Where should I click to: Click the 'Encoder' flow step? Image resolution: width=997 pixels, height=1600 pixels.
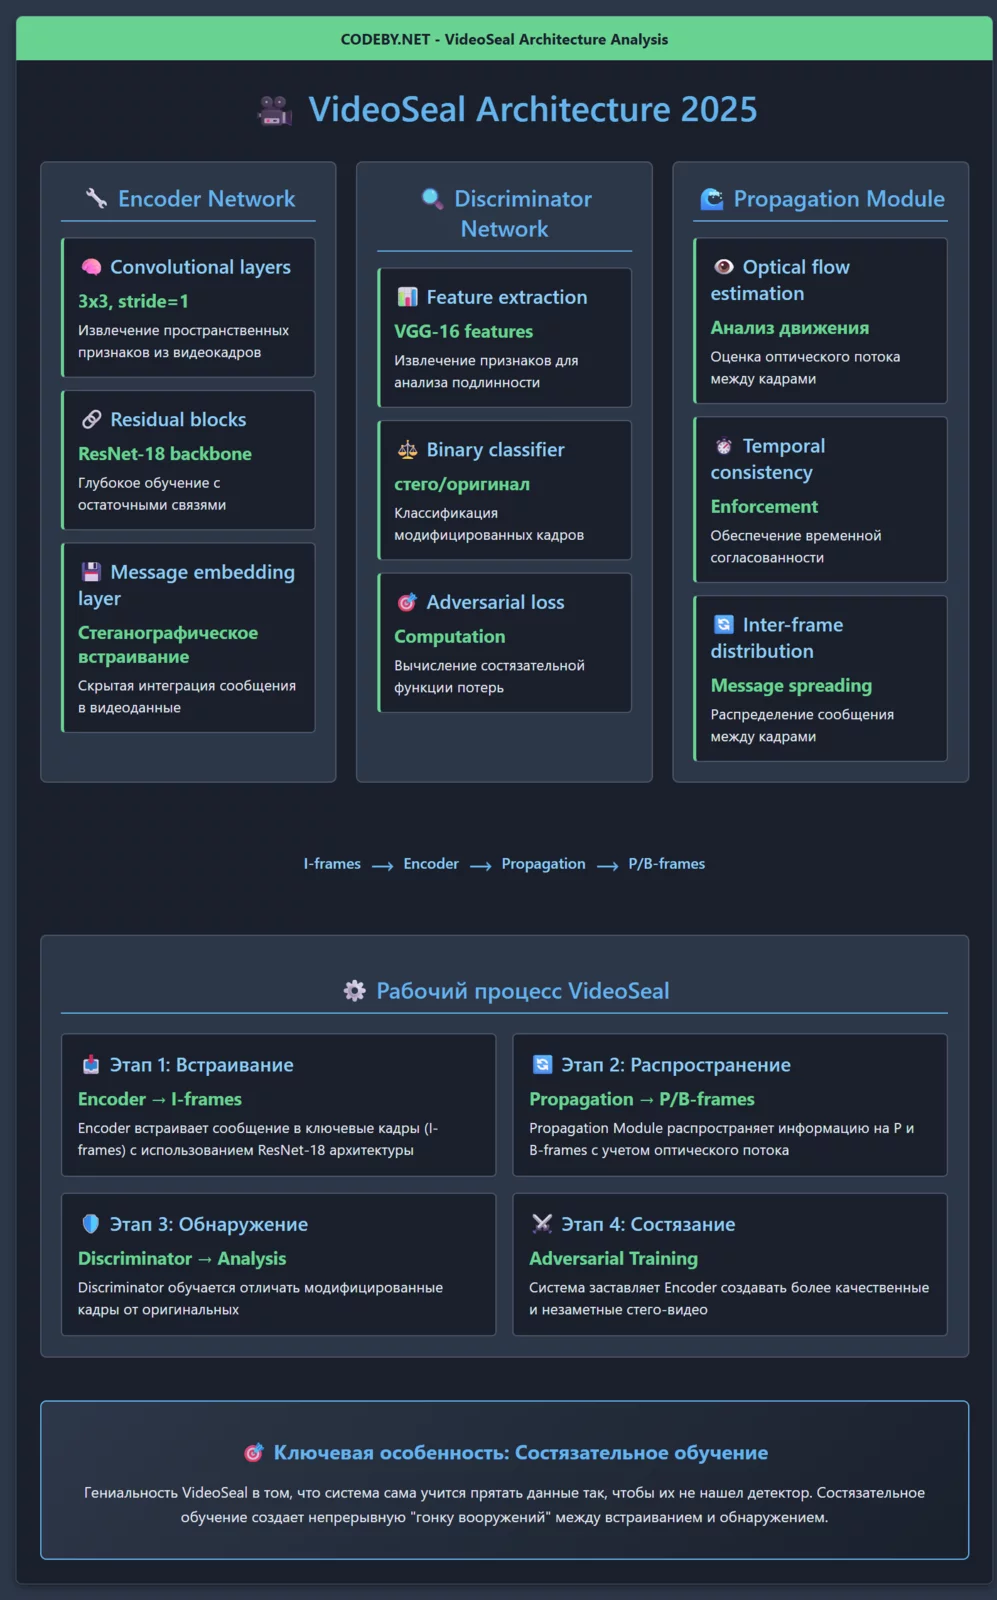coord(431,864)
